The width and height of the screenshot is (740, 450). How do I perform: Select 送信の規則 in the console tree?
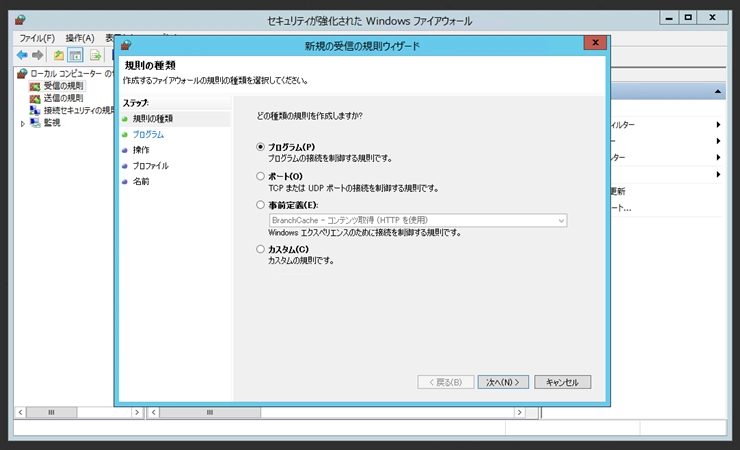pyautogui.click(x=63, y=98)
